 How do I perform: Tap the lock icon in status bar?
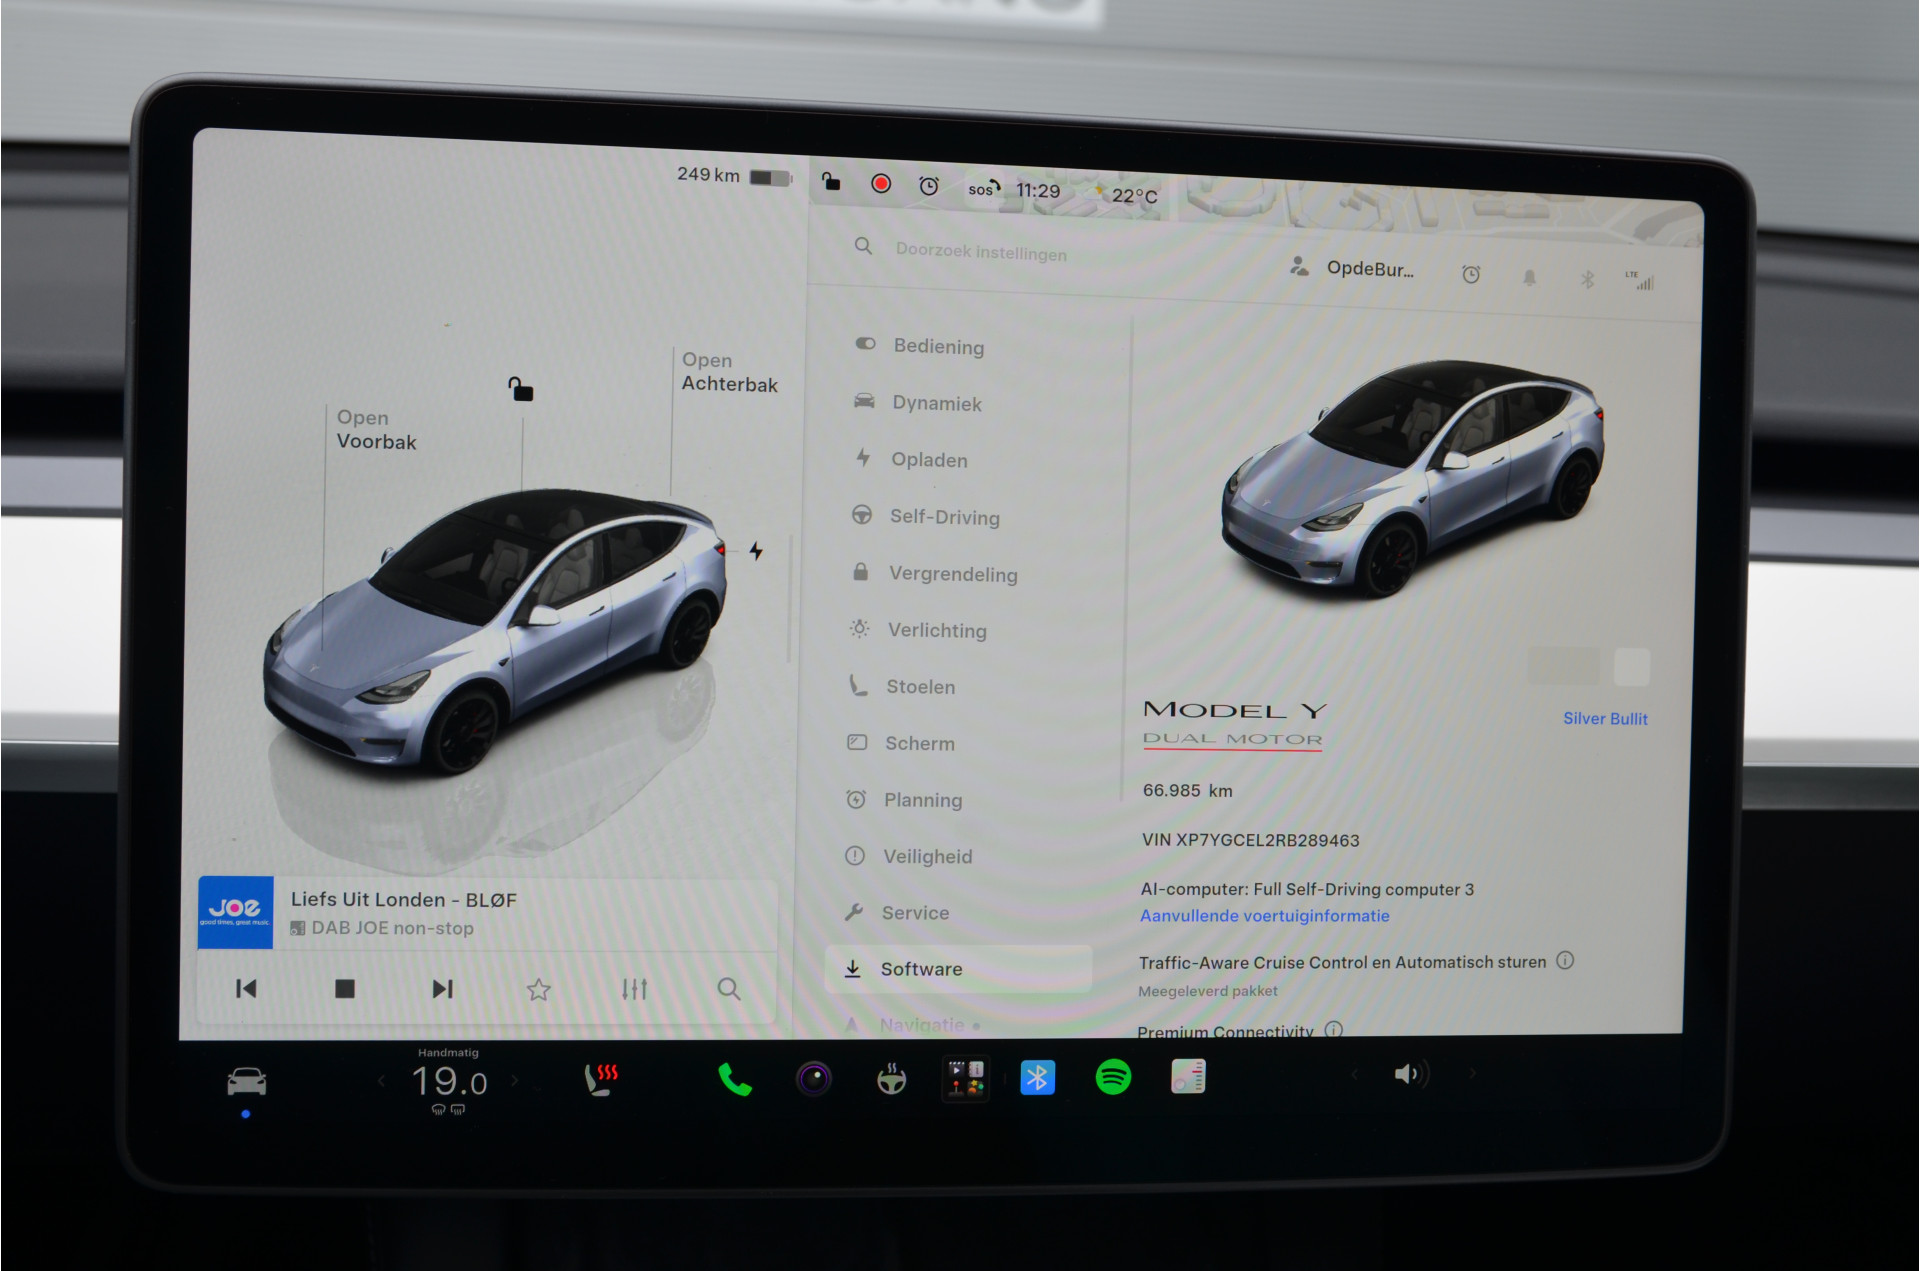coord(831,181)
